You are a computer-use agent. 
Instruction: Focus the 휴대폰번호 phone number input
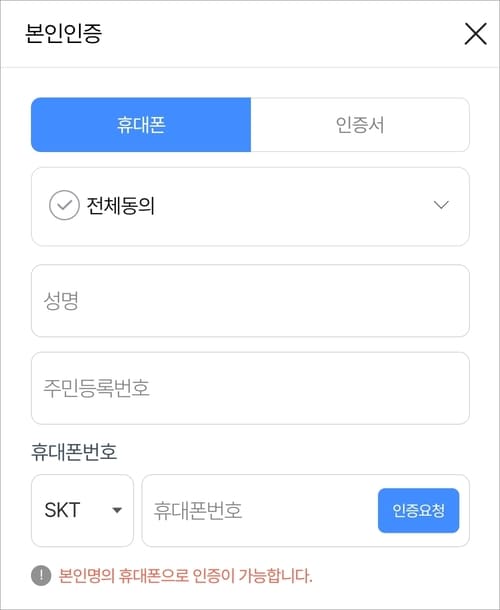261,510
